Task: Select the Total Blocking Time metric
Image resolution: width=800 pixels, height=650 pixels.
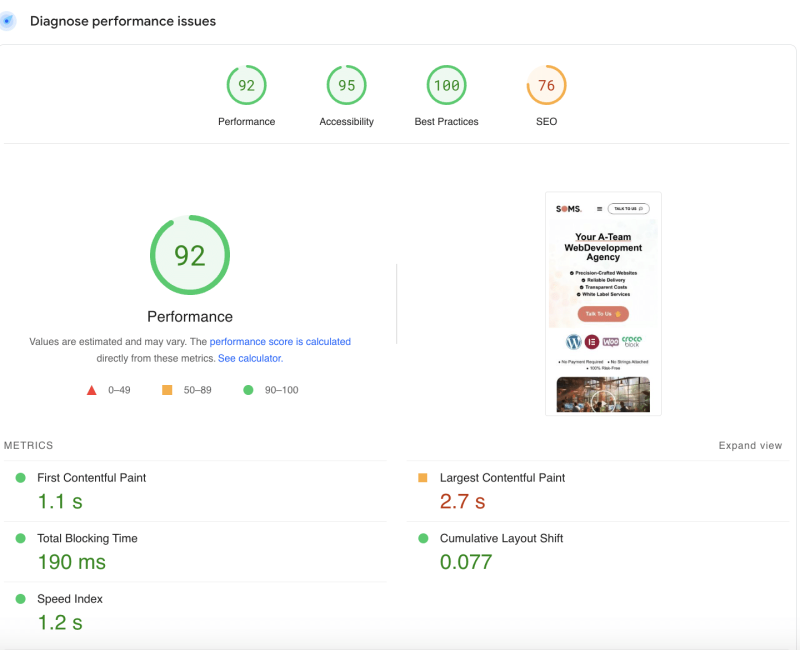Action: 87,538
